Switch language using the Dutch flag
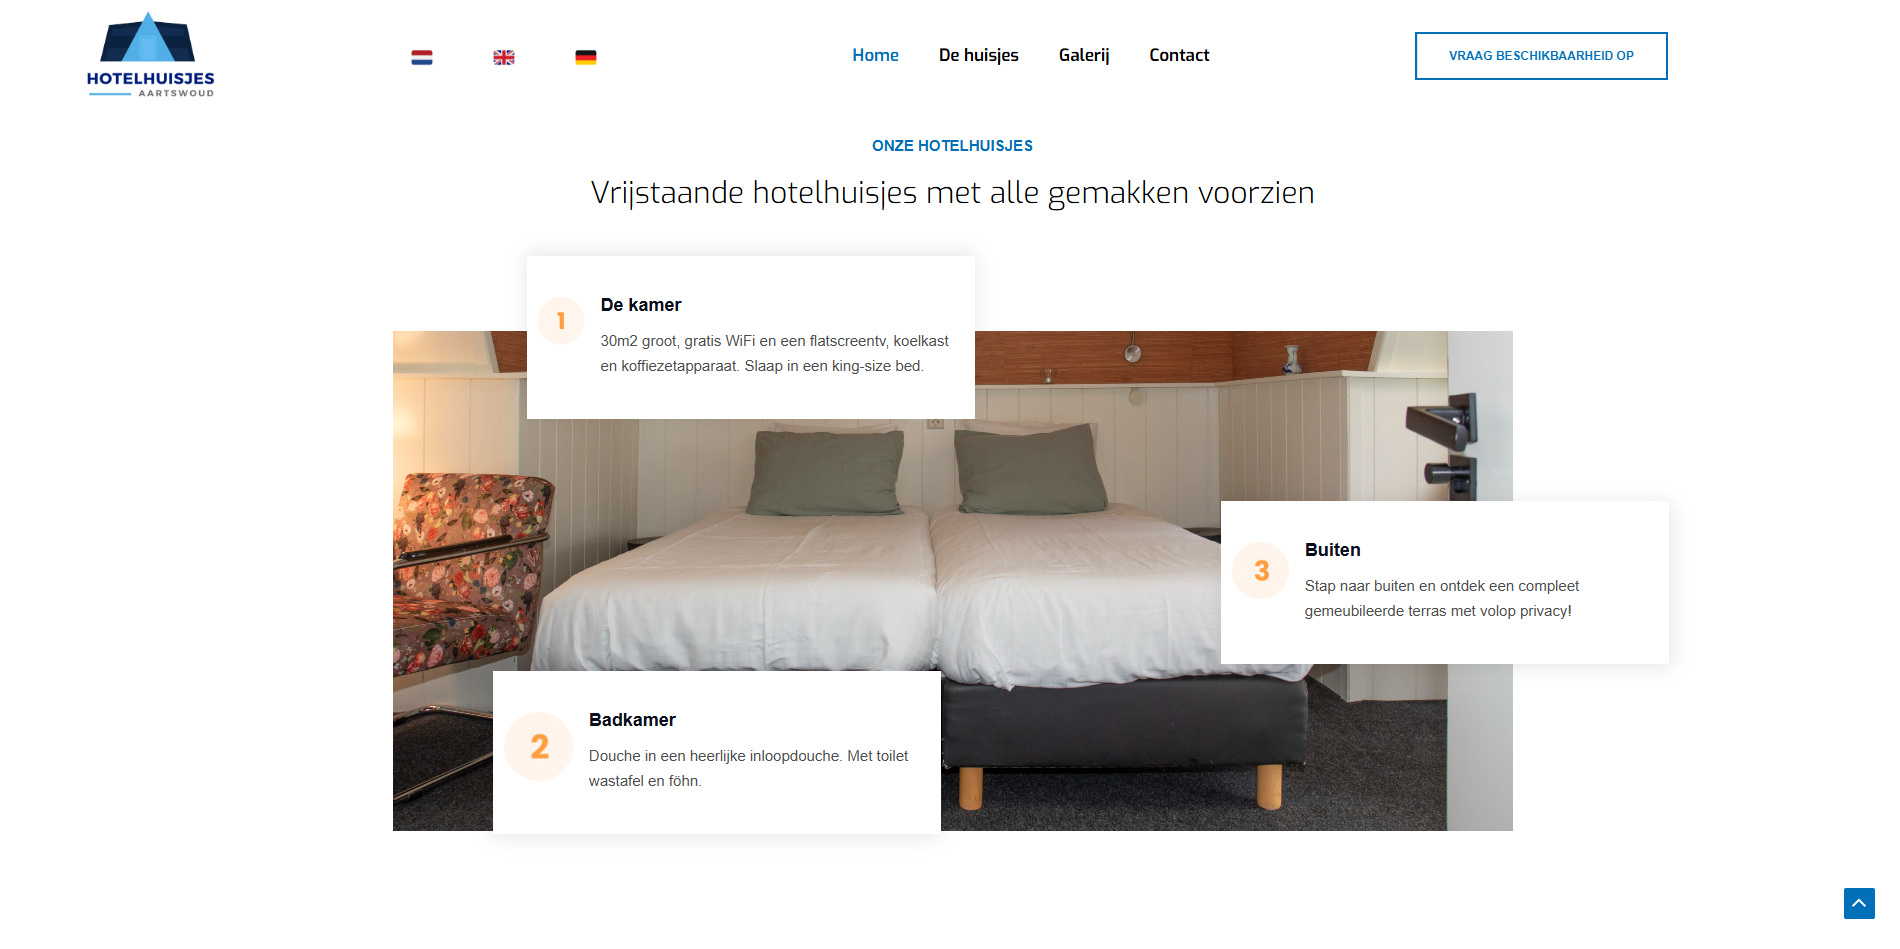The width and height of the screenshot is (1900, 949). (x=422, y=57)
